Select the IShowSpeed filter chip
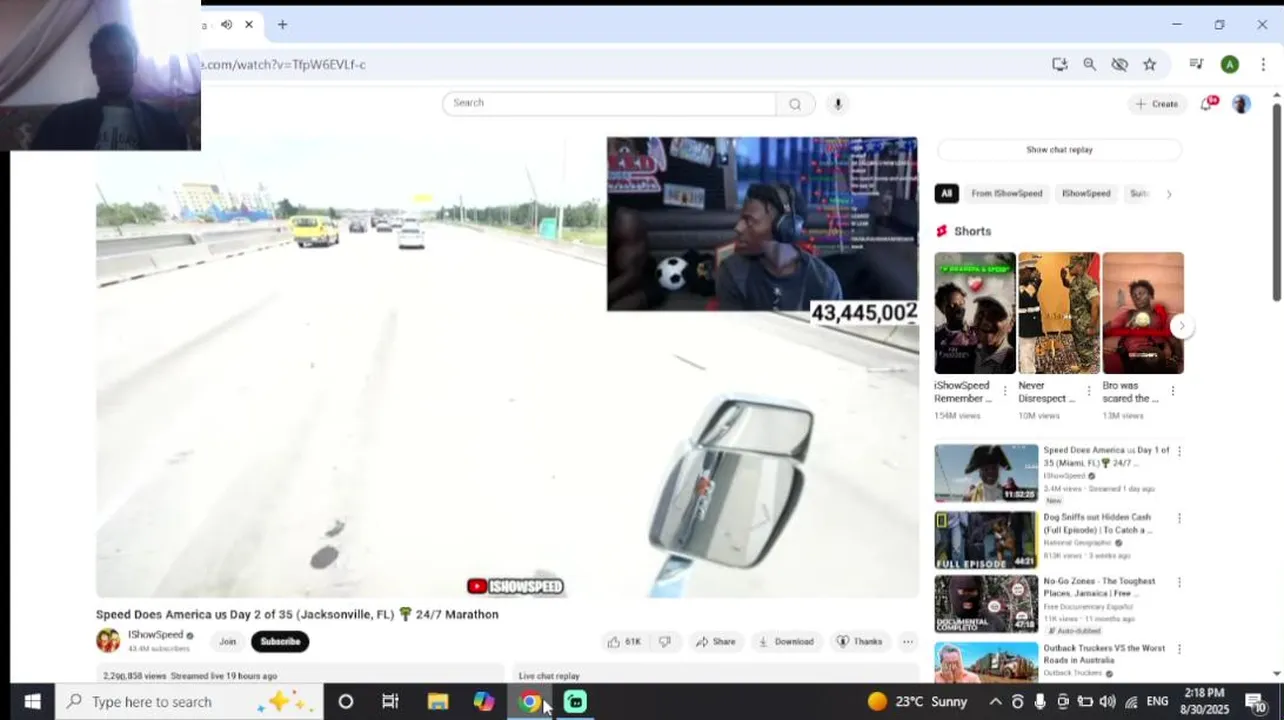 (x=1086, y=194)
